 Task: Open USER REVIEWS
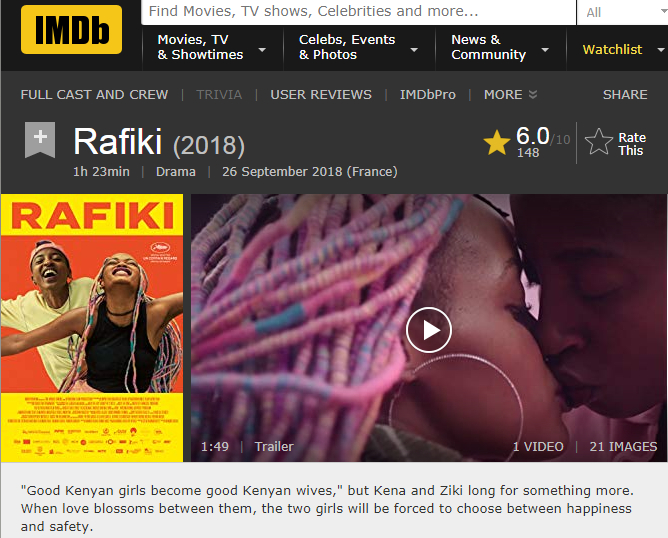(x=321, y=95)
